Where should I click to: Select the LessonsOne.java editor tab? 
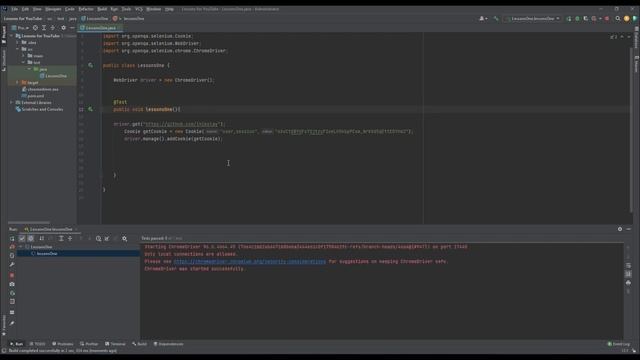pos(100,28)
